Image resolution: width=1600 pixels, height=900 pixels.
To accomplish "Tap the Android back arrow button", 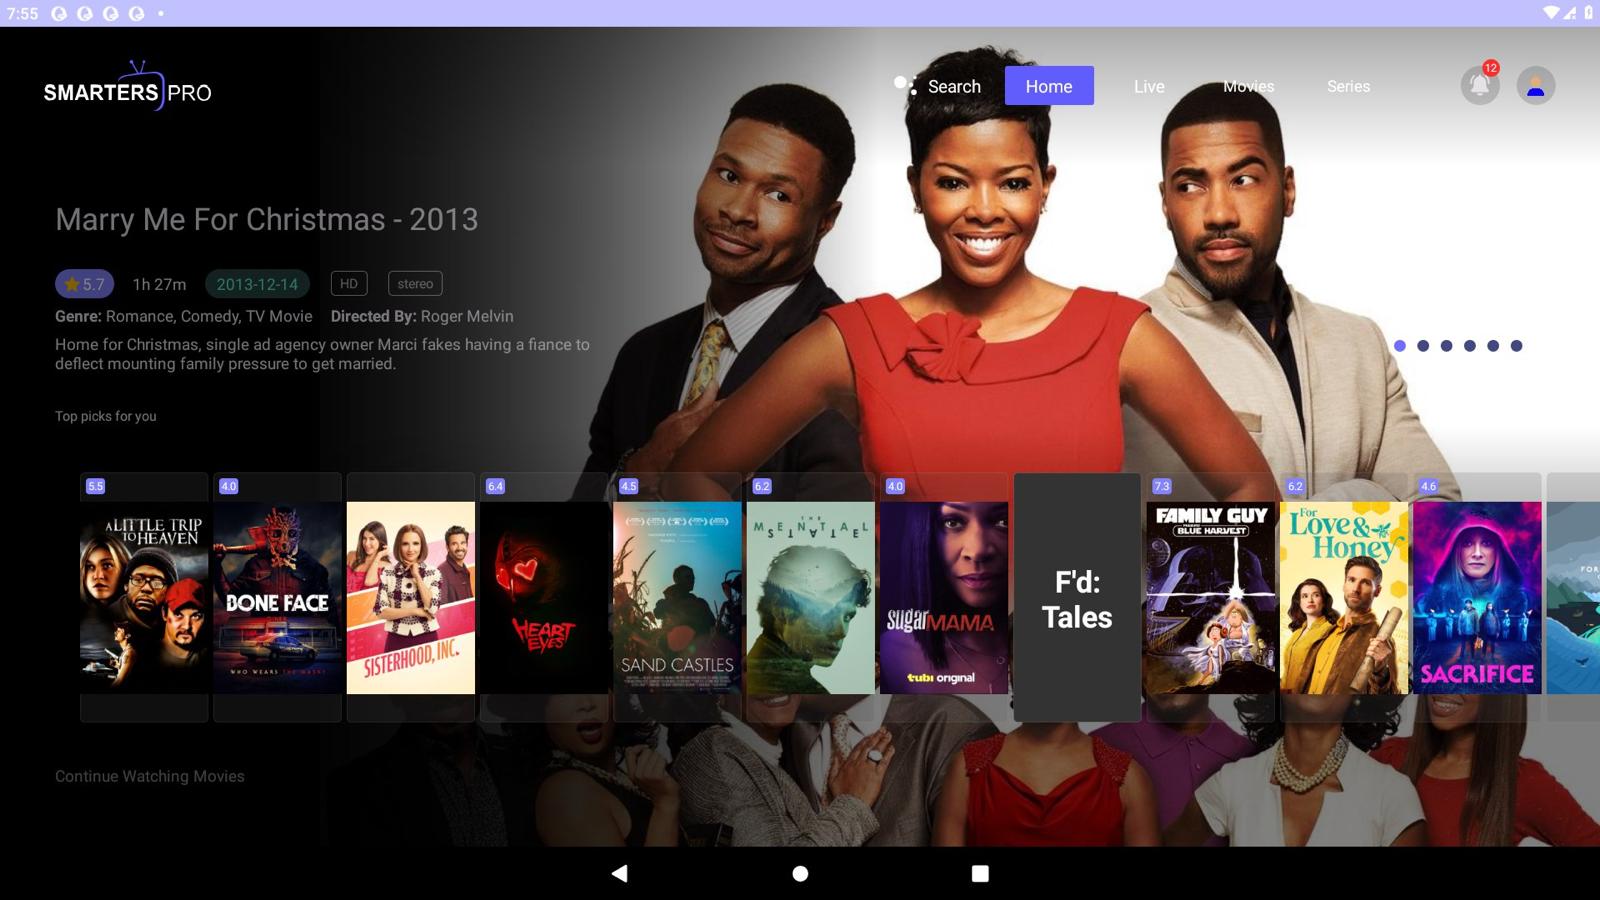I will point(617,872).
